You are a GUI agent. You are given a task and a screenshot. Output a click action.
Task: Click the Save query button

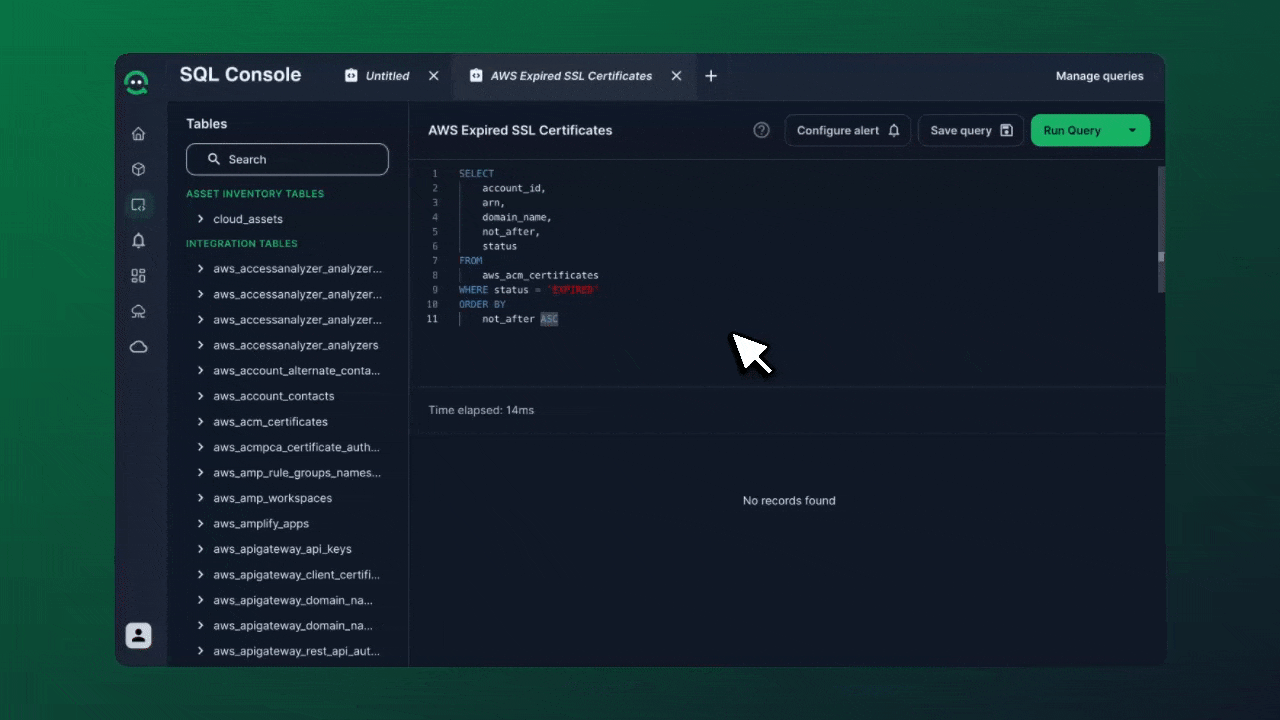[x=970, y=130]
